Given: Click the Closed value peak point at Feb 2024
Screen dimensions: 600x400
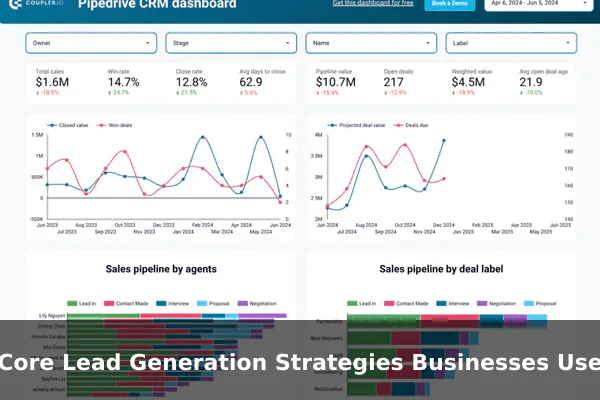Looking at the screenshot, I should [203, 137].
